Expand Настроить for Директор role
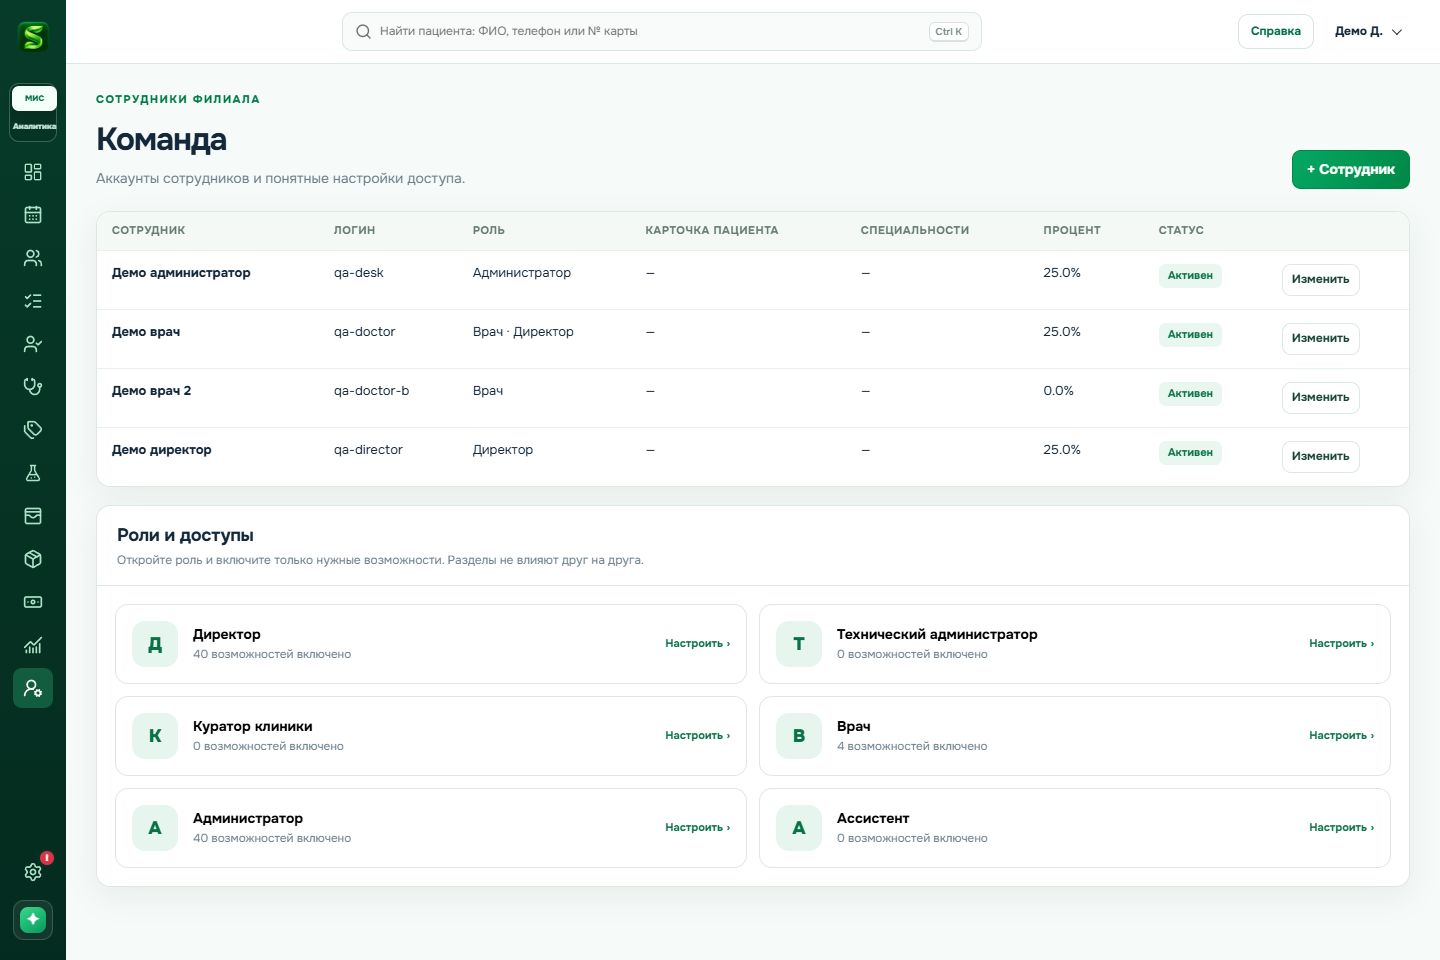 pyautogui.click(x=697, y=643)
